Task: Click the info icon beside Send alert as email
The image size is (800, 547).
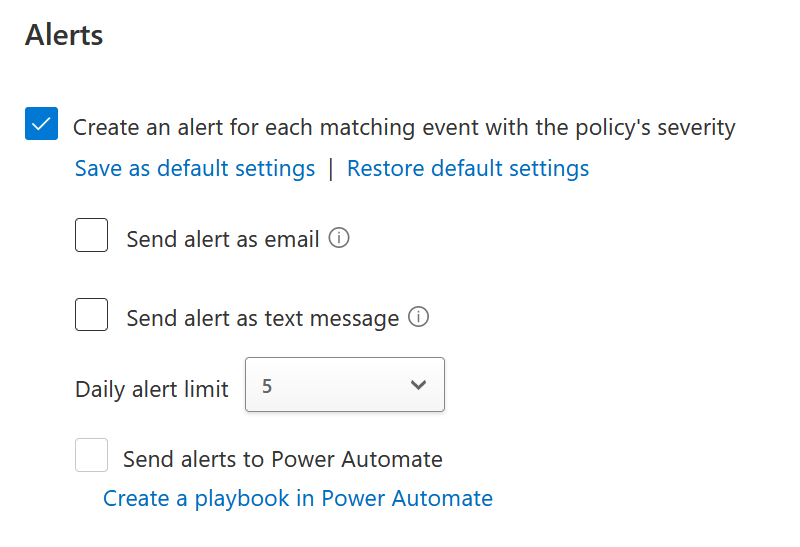Action: (x=339, y=238)
